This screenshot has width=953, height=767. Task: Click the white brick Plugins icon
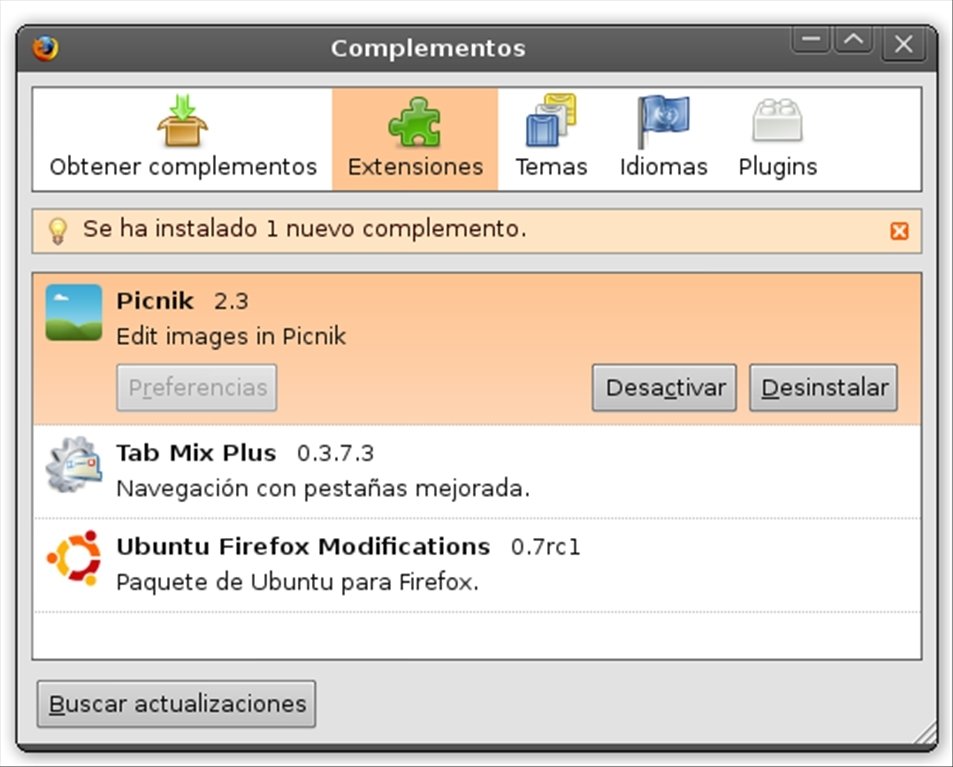777,120
